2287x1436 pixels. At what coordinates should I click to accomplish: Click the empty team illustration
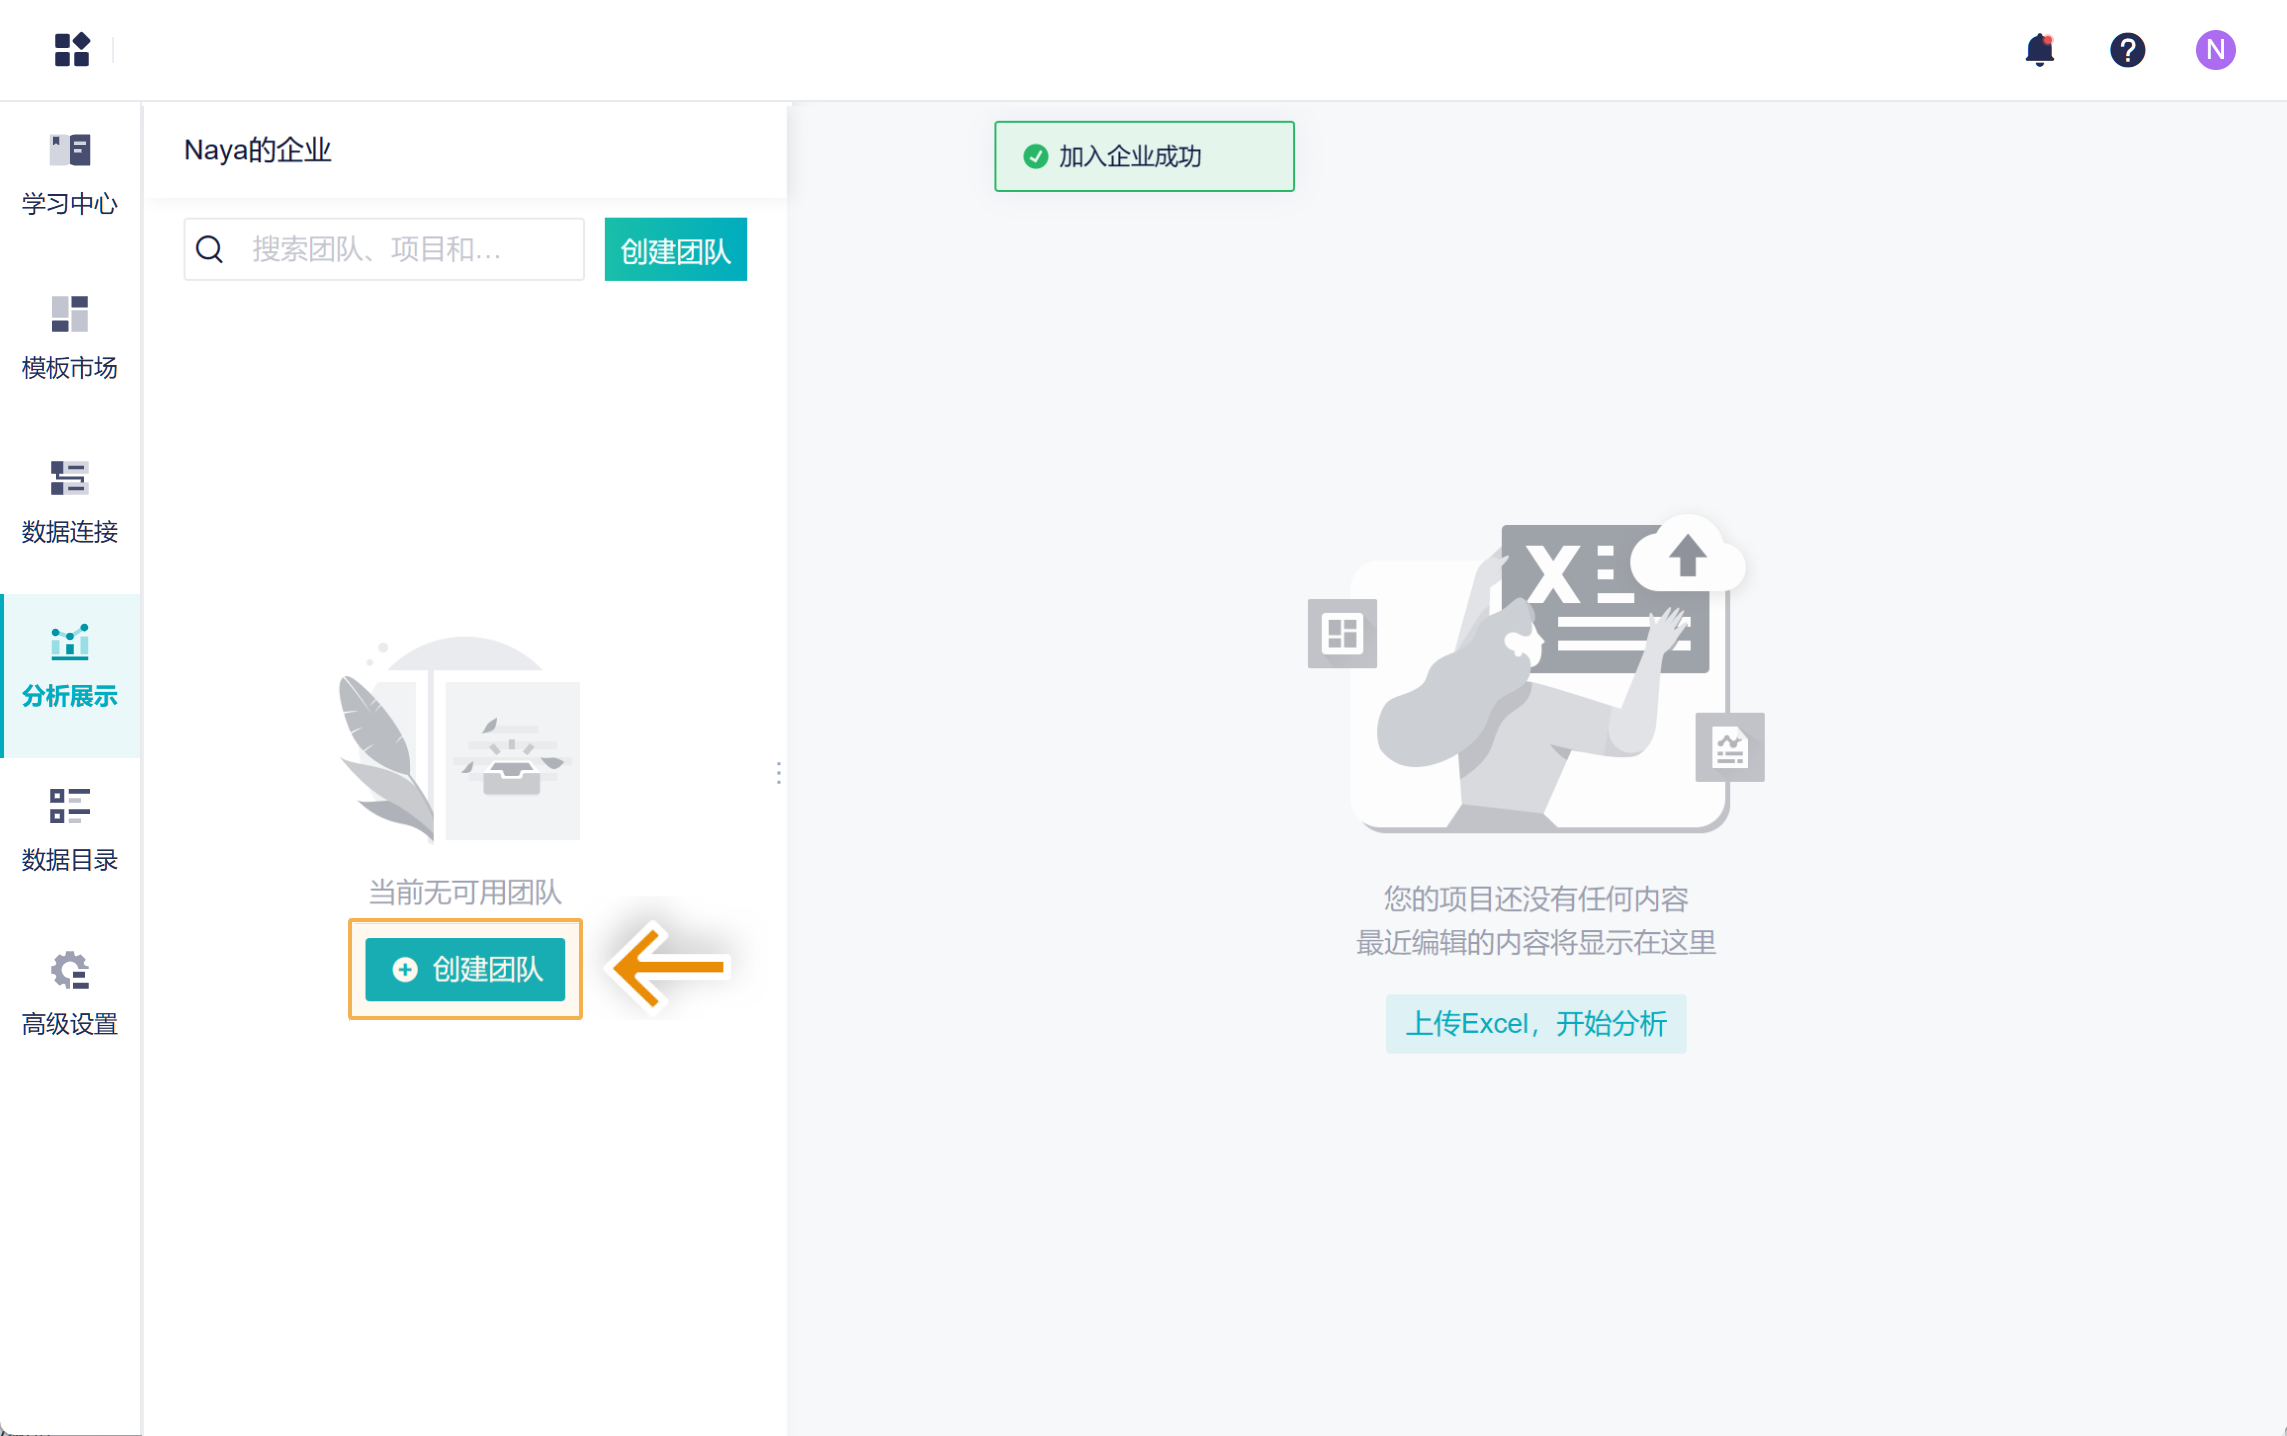point(460,740)
